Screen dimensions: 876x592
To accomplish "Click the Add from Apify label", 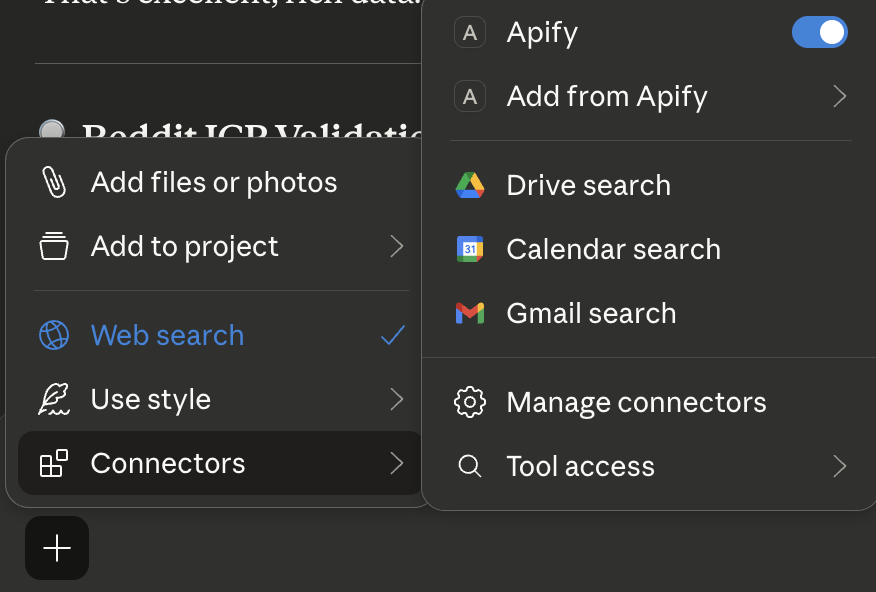I will click(607, 97).
